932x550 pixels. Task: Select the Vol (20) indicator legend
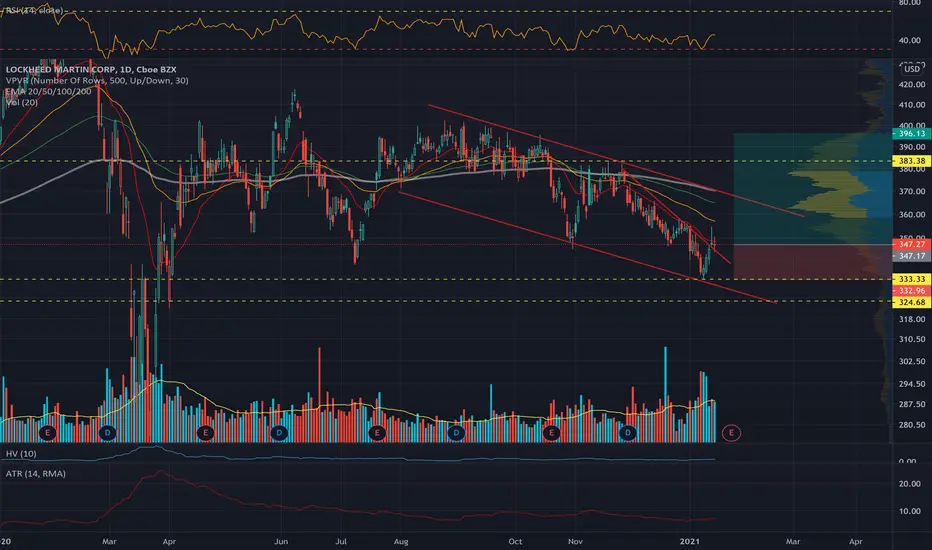[x=22, y=102]
